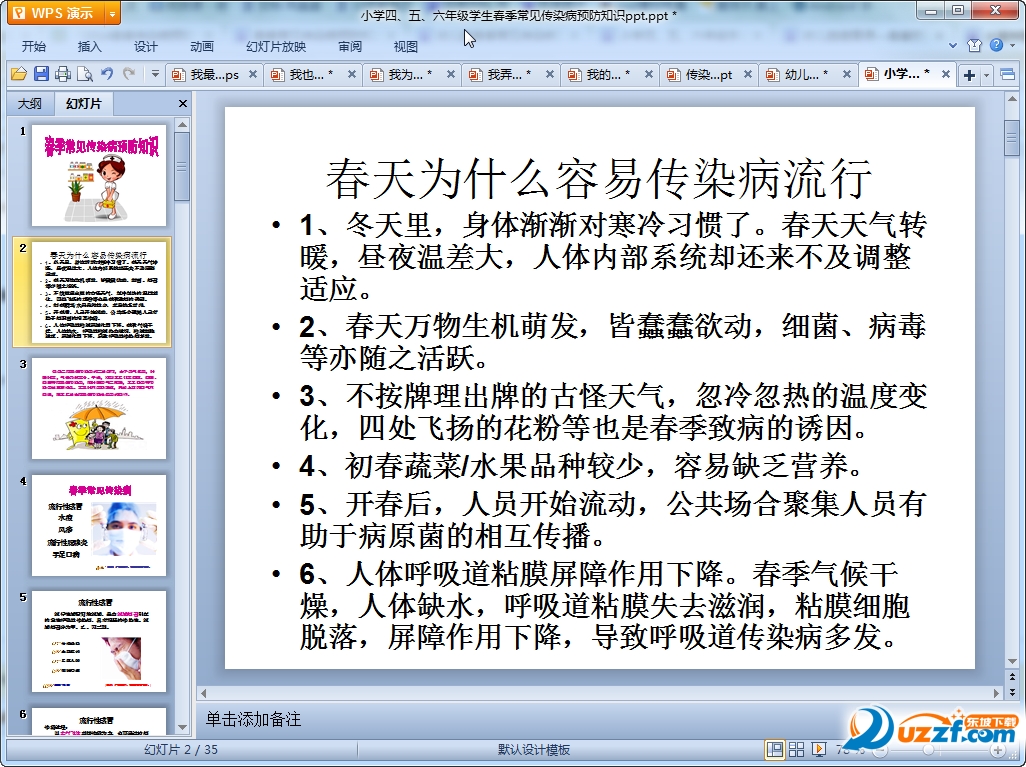
Task: Click the slide title 春天为什么容易传染病流行
Action: click(x=599, y=178)
